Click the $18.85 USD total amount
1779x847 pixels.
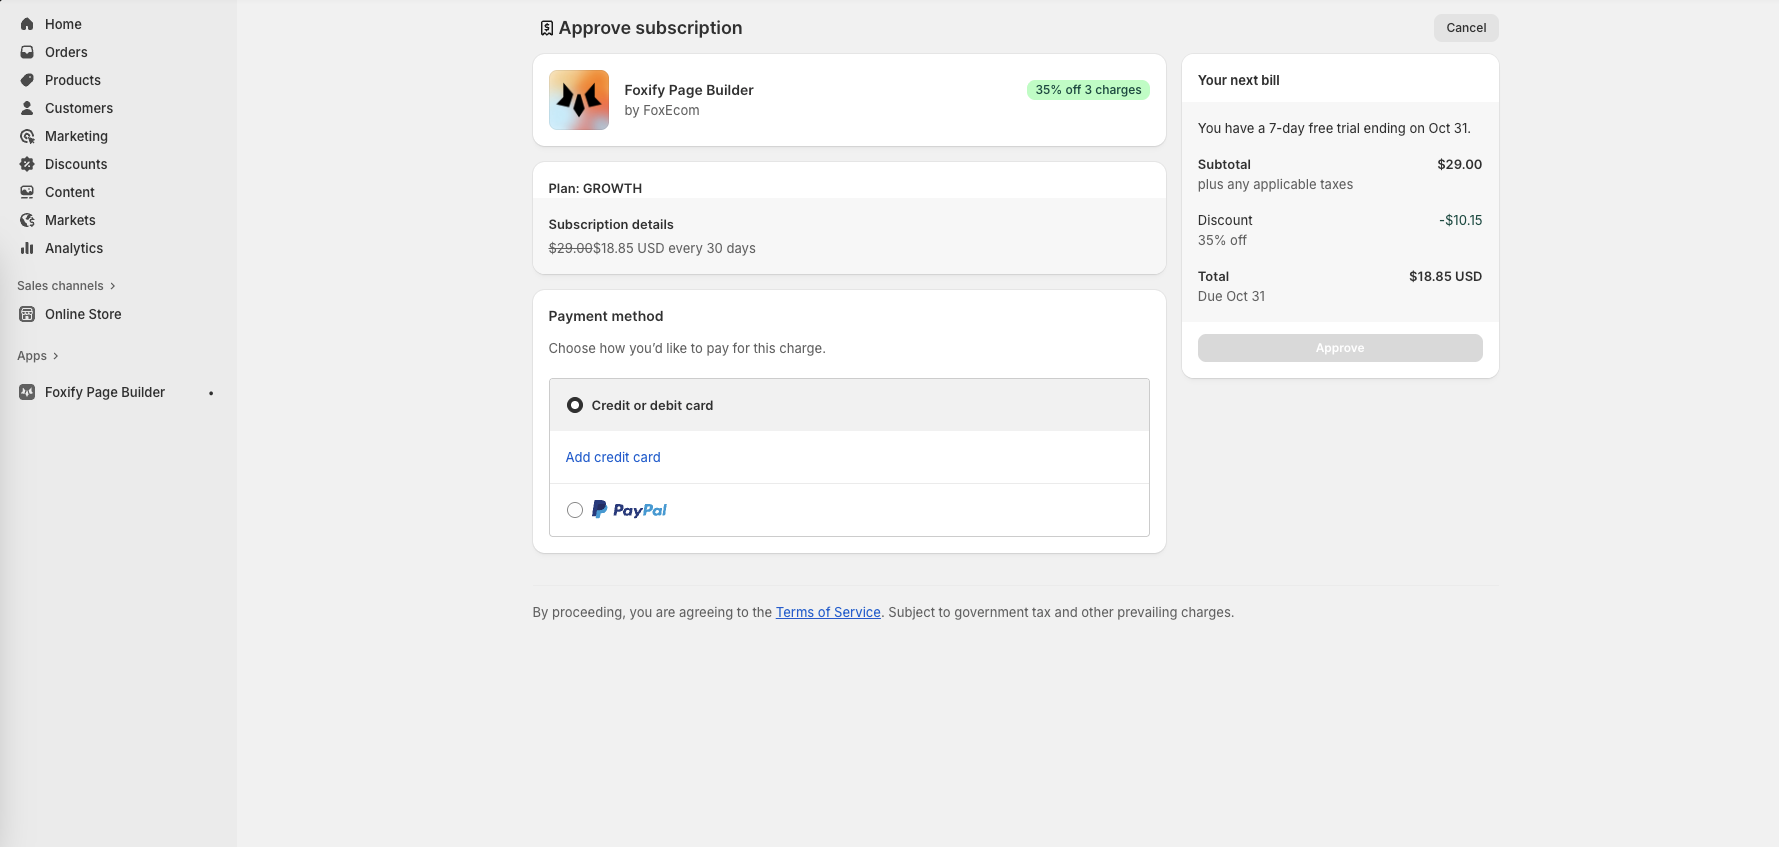(1445, 276)
